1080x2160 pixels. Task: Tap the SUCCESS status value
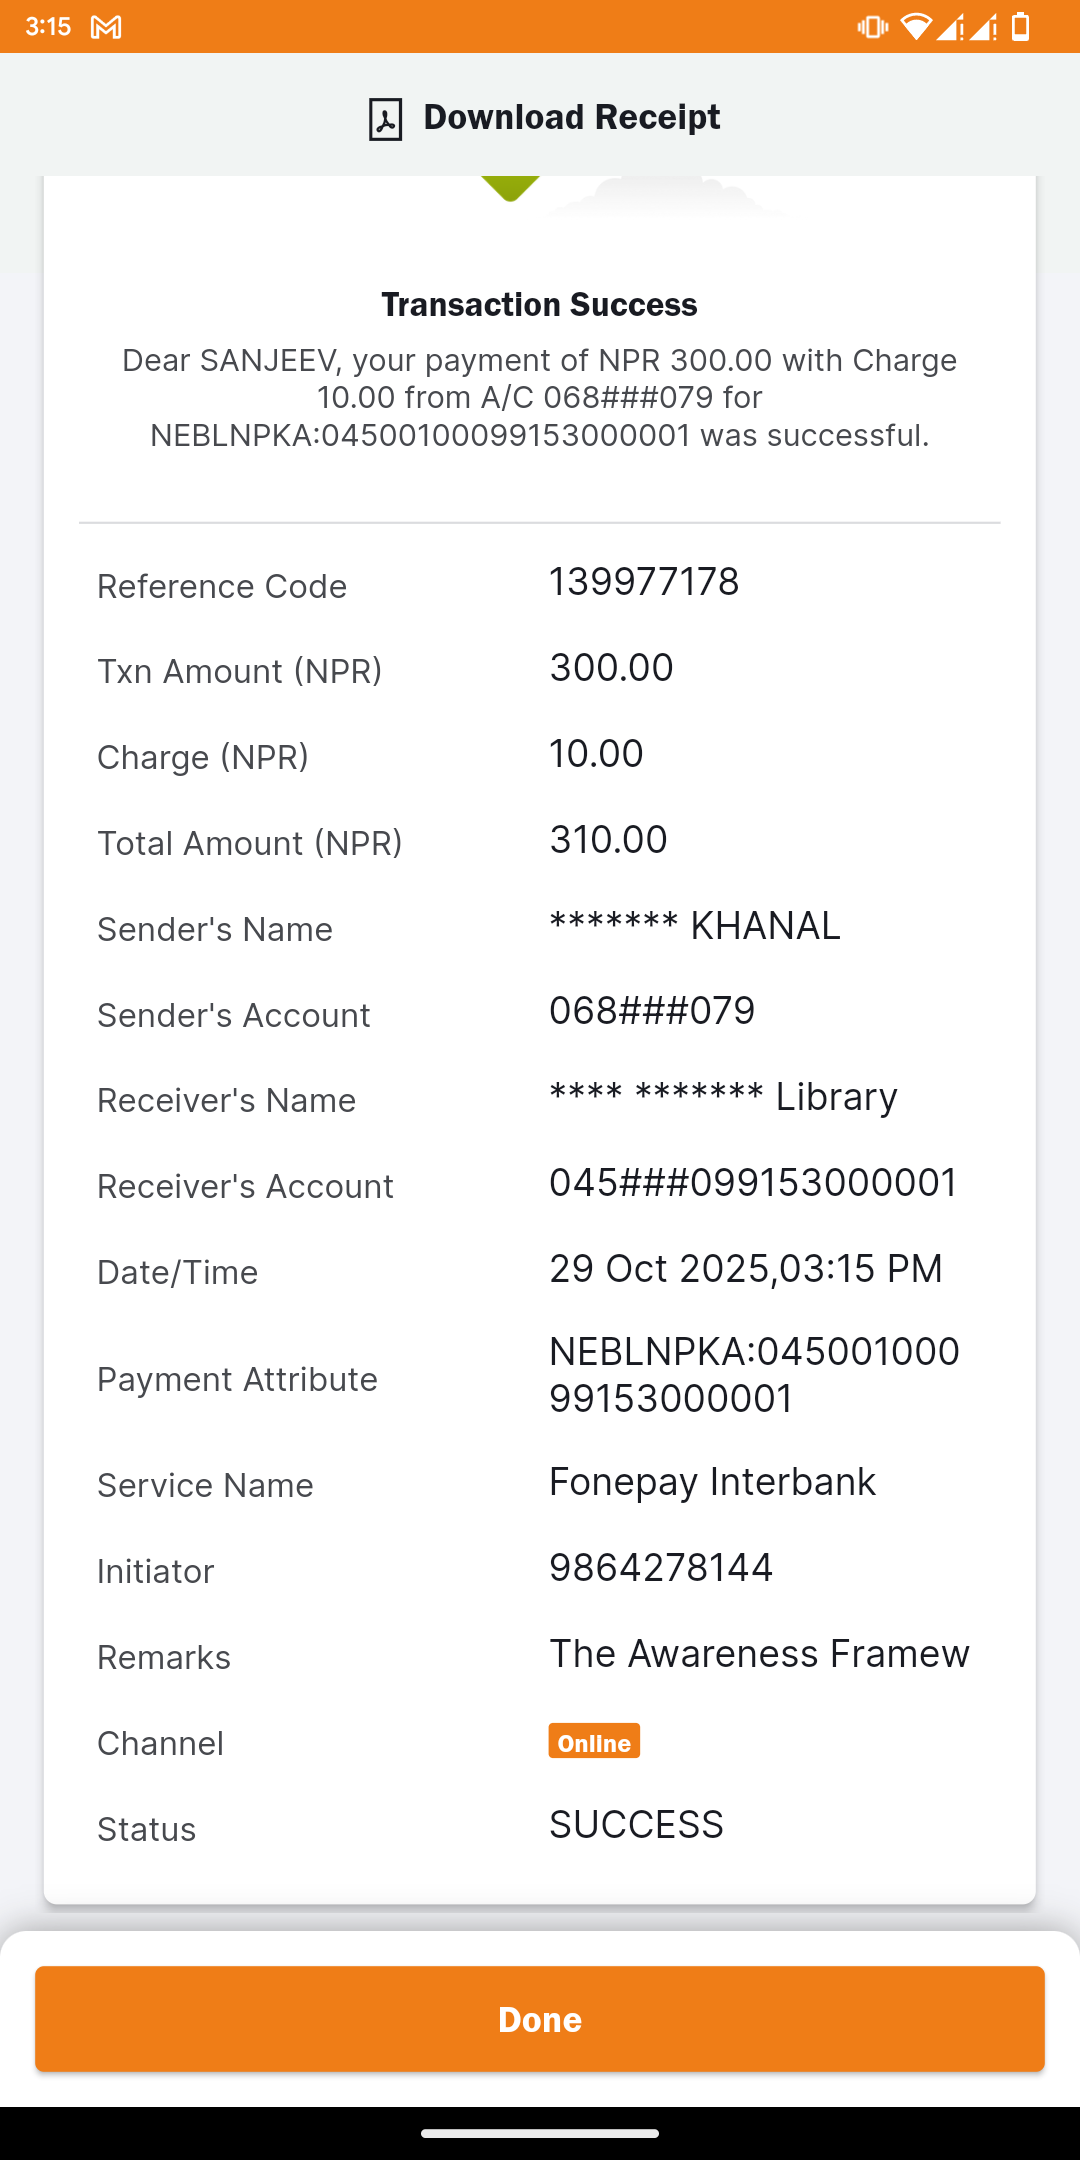coord(636,1825)
